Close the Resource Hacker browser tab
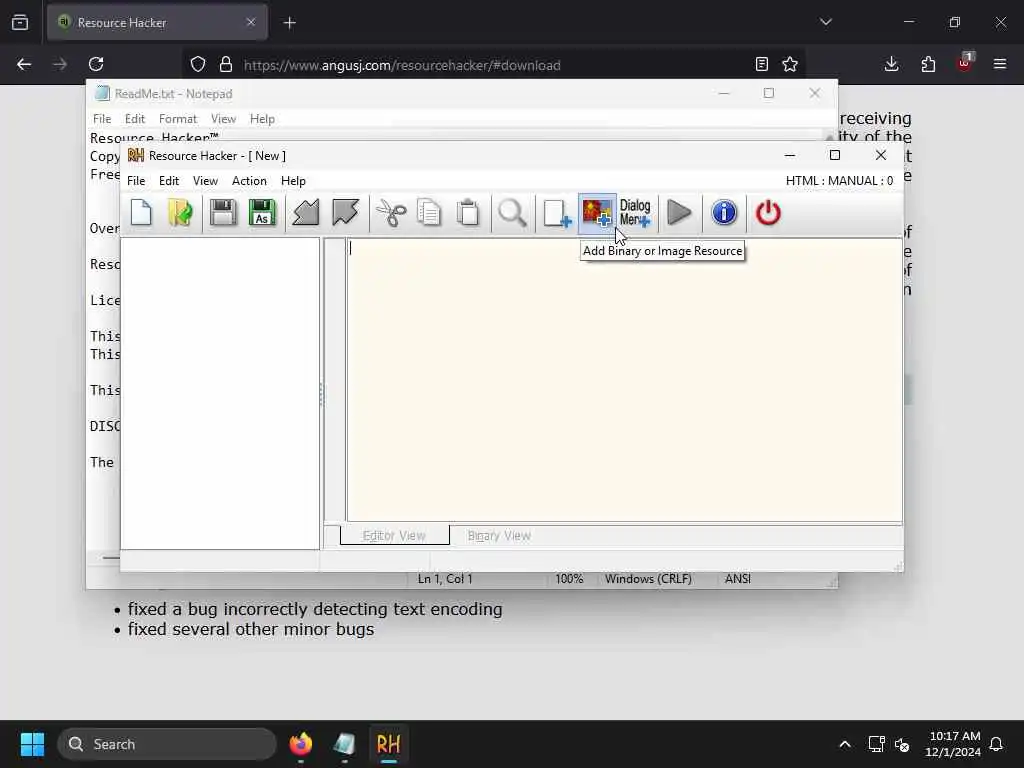 coord(251,22)
